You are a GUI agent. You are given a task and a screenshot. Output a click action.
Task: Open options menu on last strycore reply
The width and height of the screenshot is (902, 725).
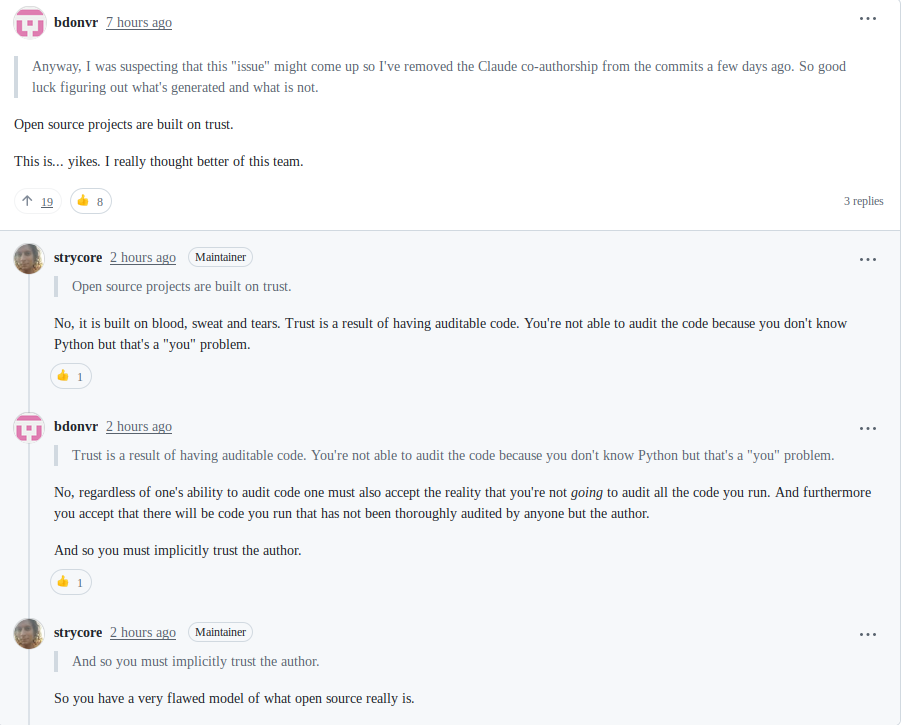pos(867,635)
